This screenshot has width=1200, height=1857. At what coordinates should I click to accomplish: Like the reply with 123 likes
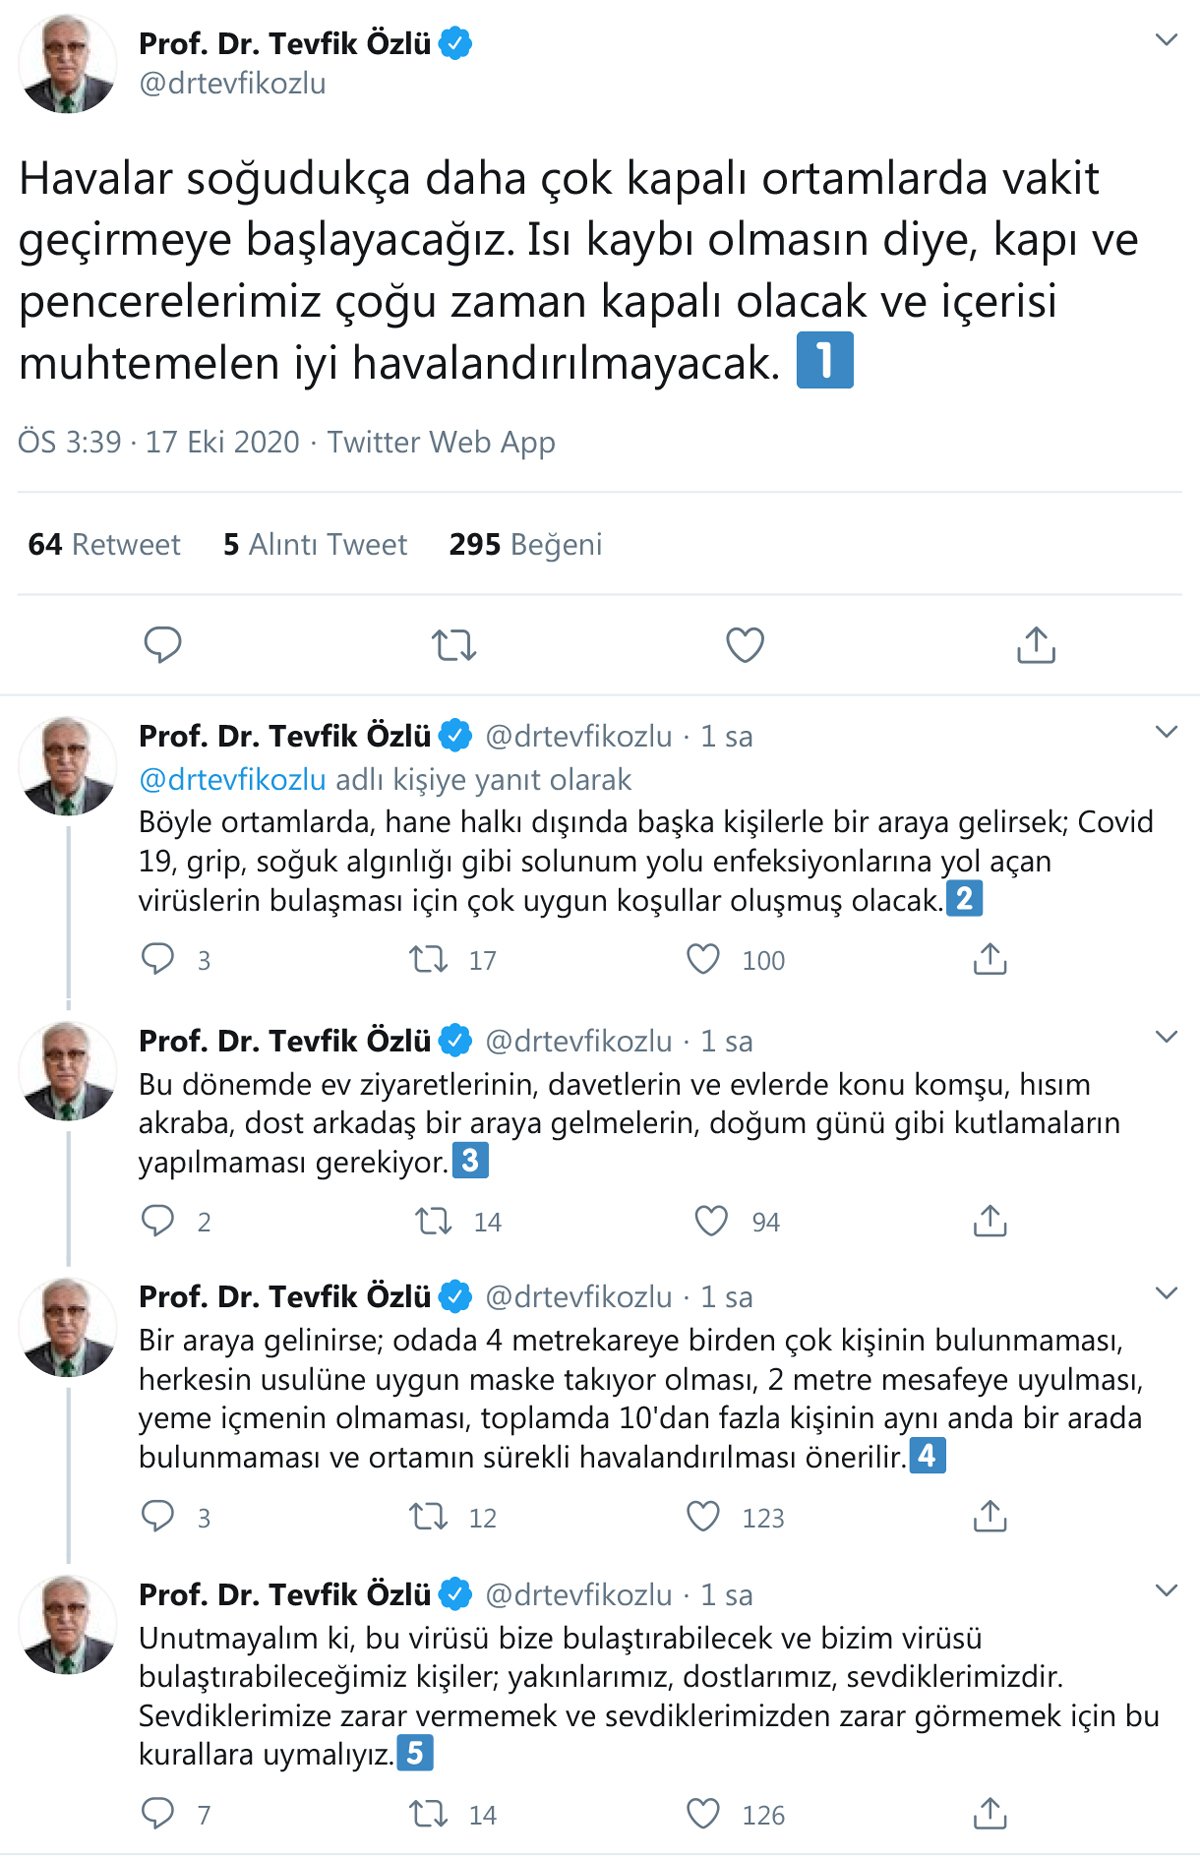click(x=703, y=1517)
